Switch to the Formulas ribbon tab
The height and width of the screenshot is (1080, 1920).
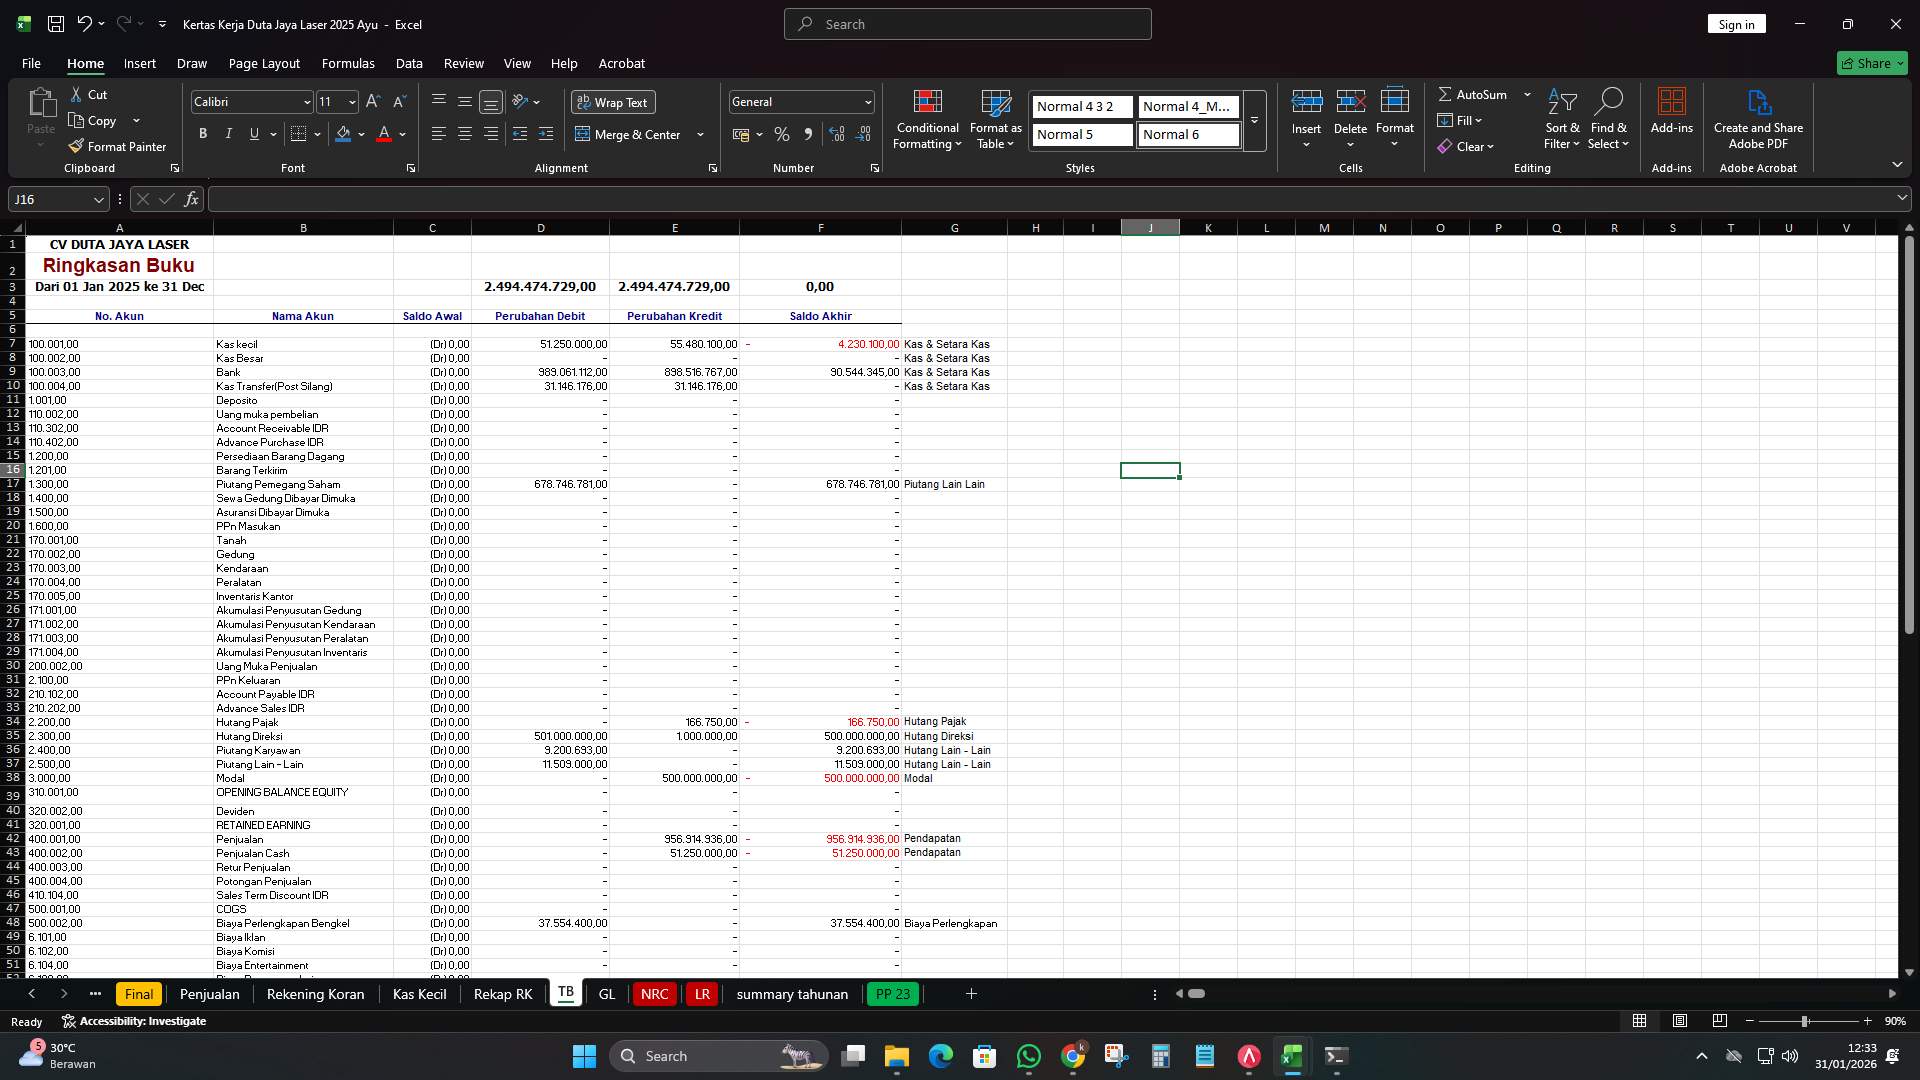(x=347, y=63)
